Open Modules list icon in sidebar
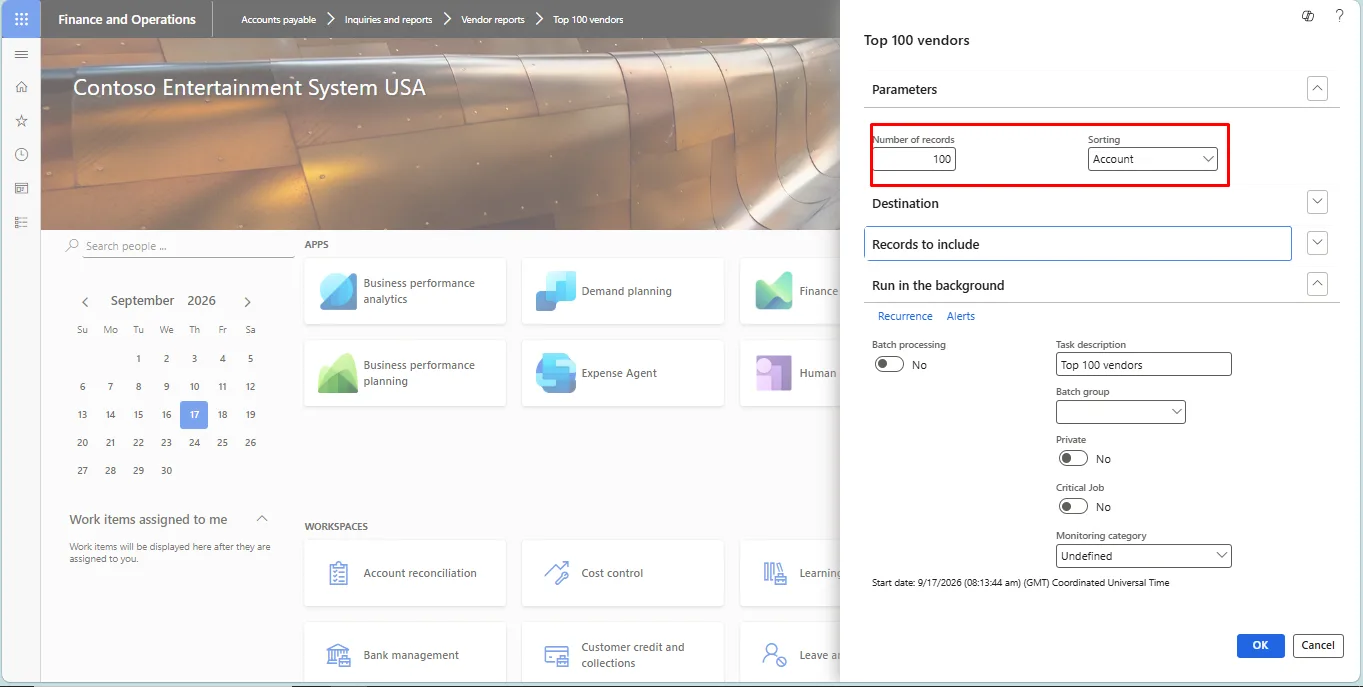 [21, 222]
